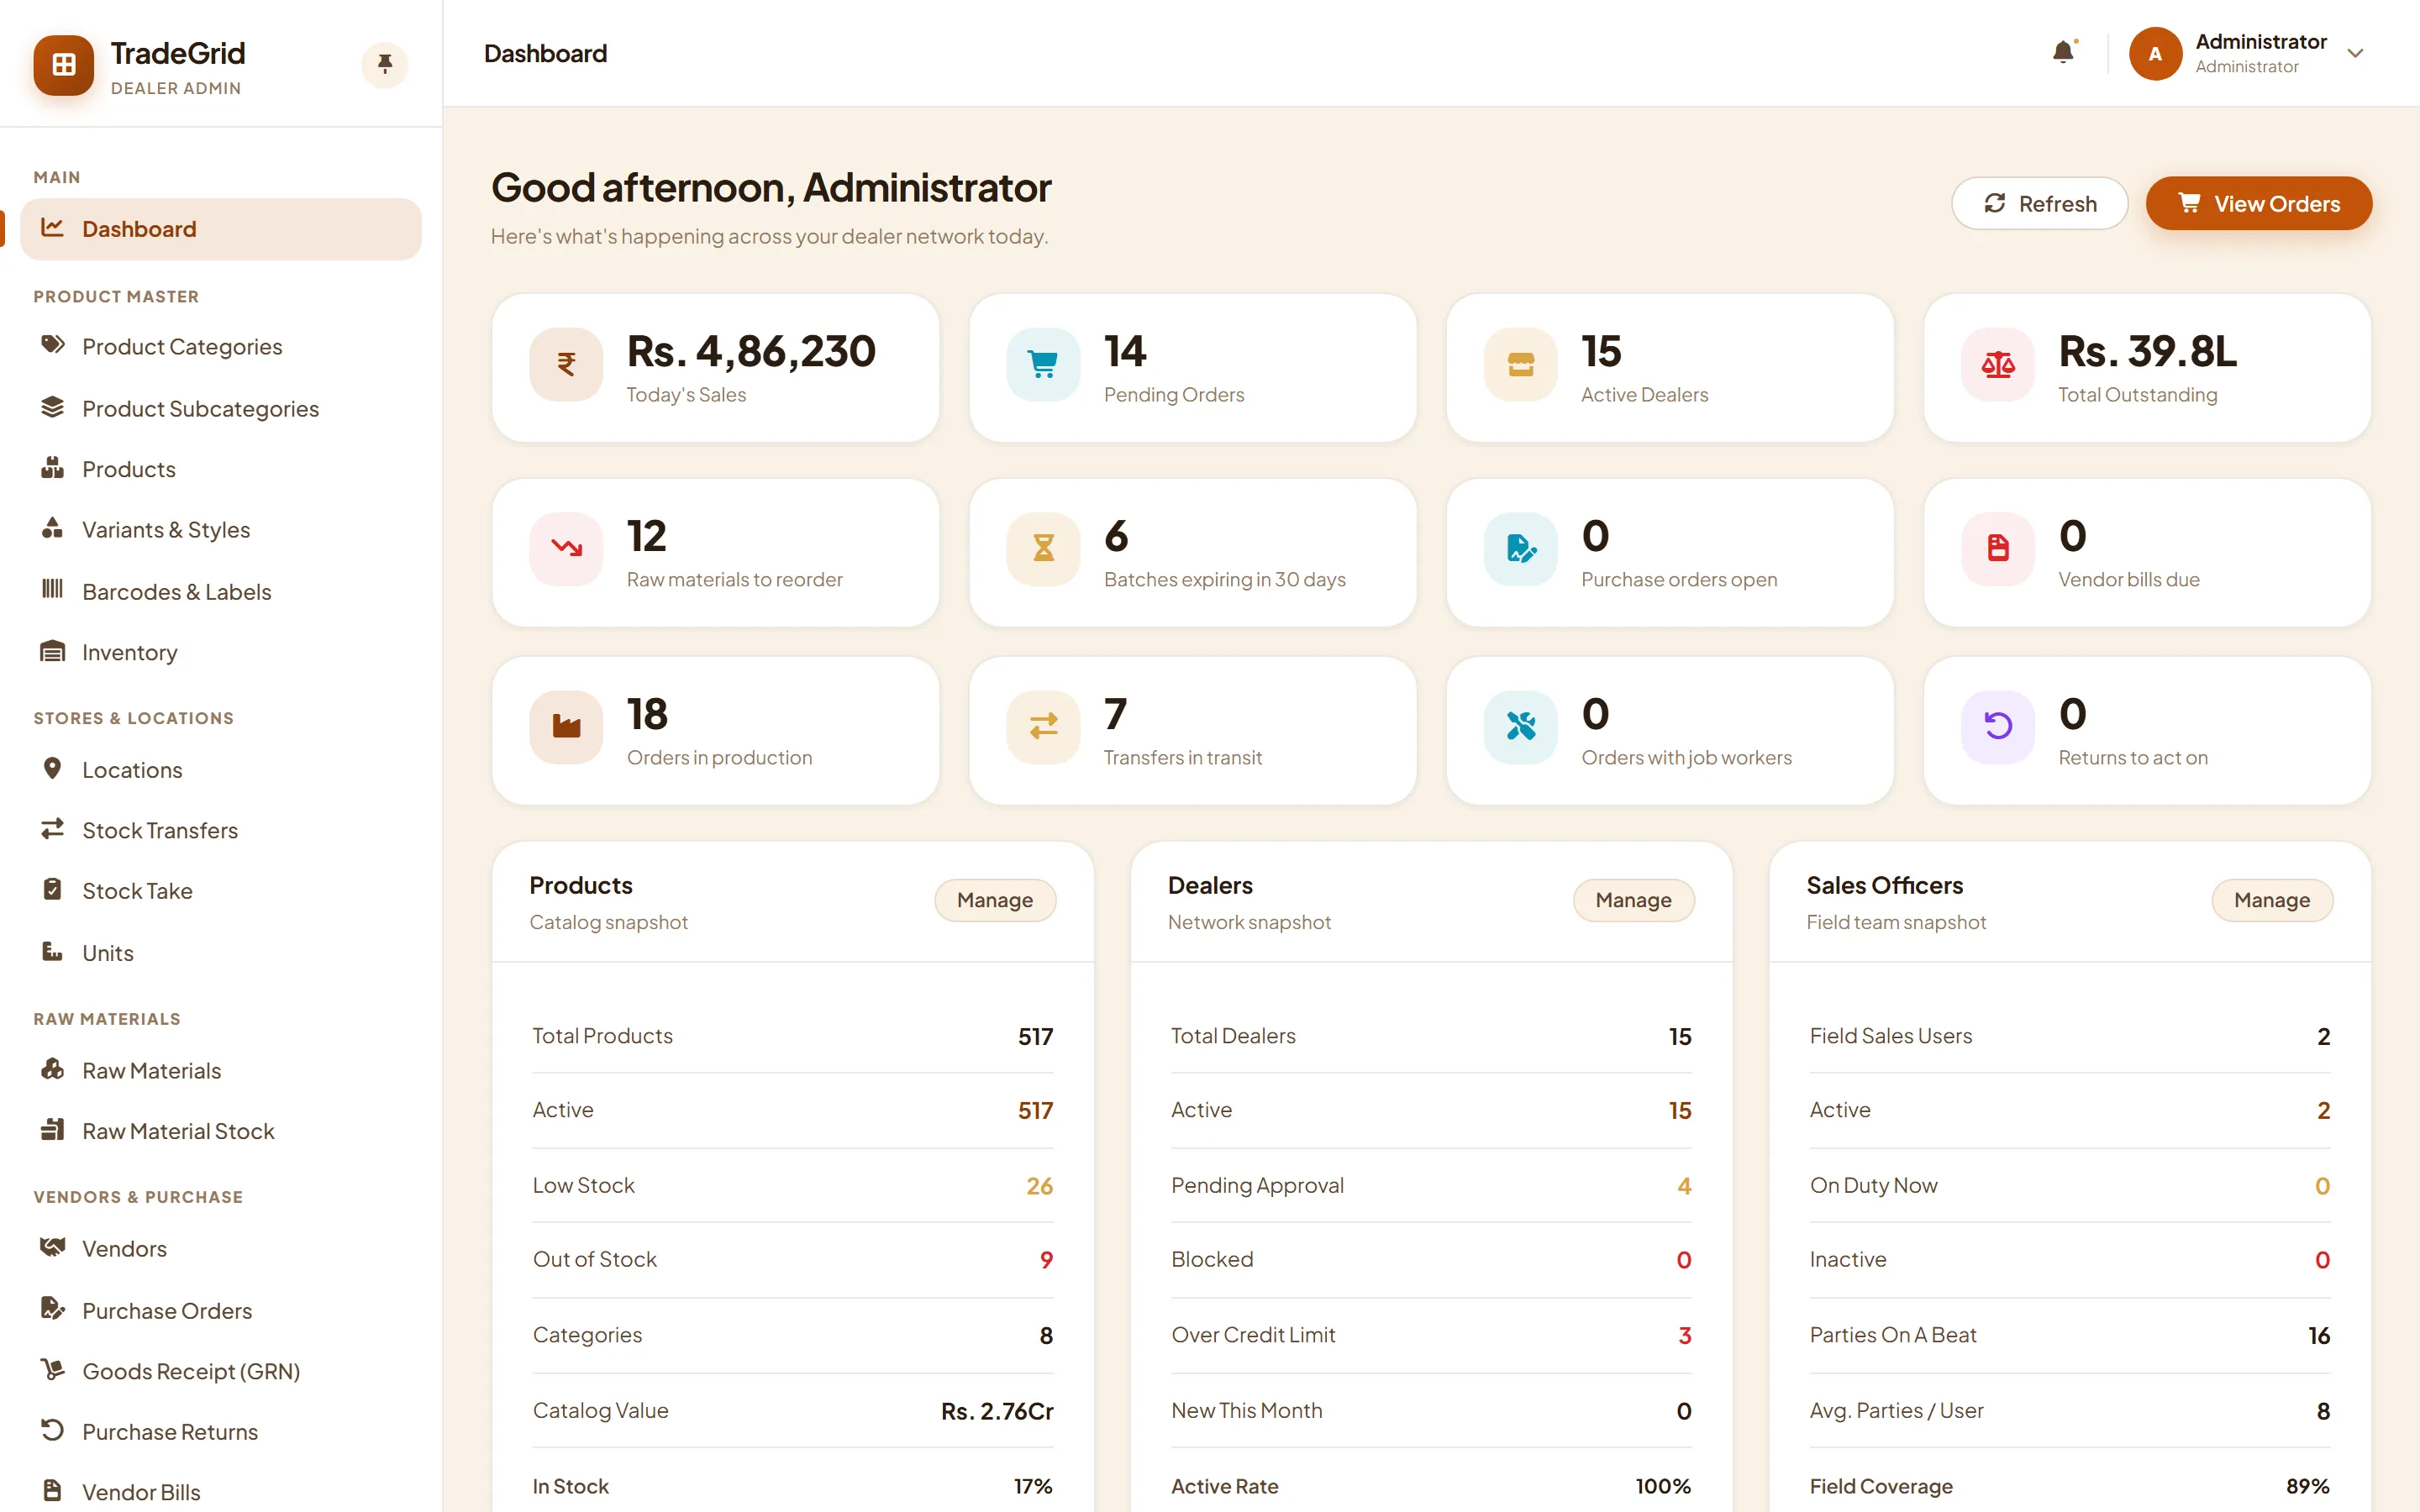Screen dimensions: 2420x1512
Task: Expand the Administrator account dropdown chevron
Action: 2355,54
